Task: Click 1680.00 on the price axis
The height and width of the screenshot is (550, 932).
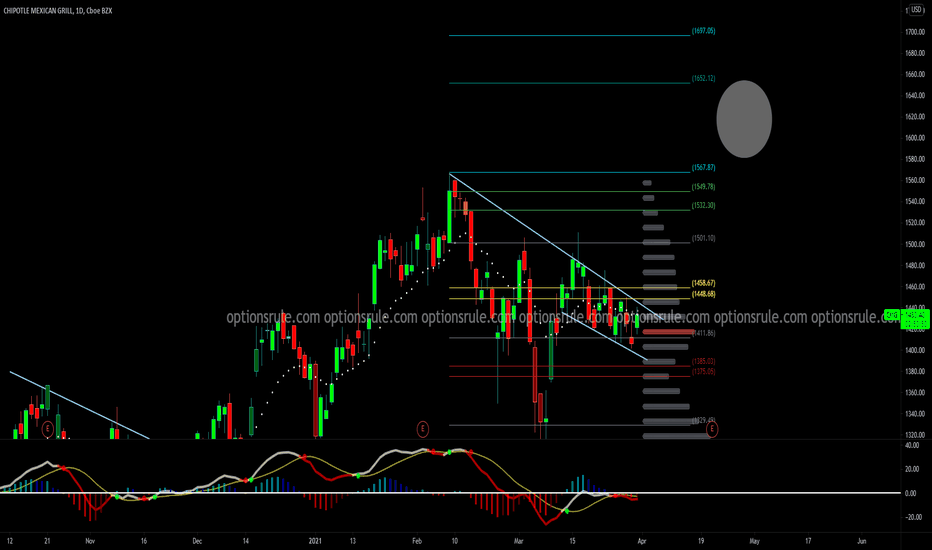Action: [x=915, y=54]
